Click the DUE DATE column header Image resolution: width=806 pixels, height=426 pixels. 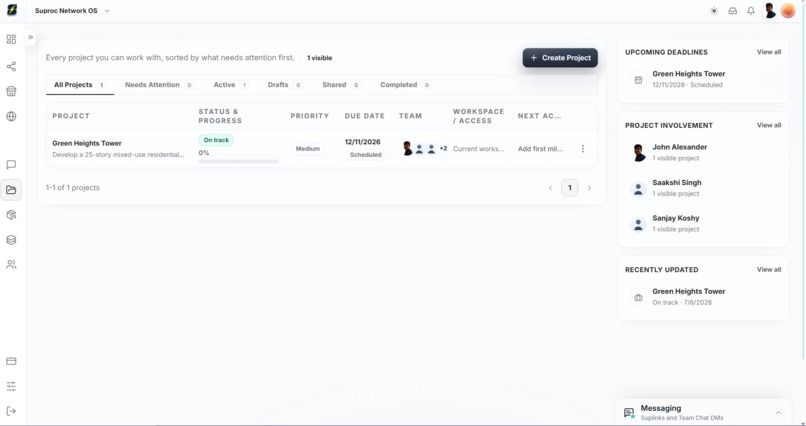364,116
